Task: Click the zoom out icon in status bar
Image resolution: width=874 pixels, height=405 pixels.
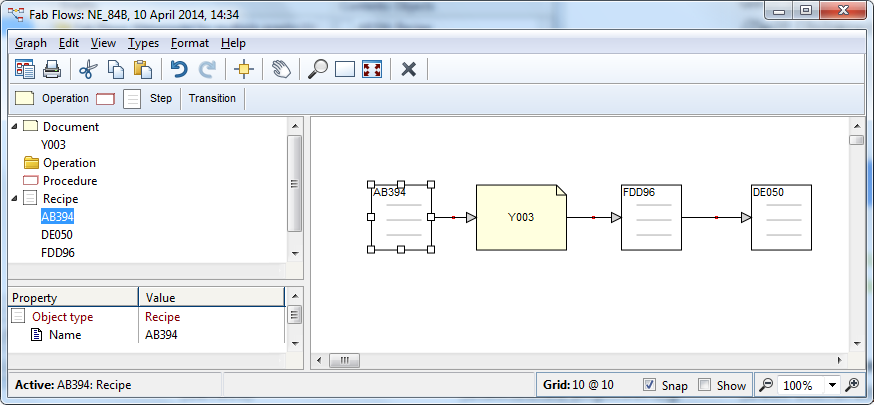Action: tap(765, 385)
